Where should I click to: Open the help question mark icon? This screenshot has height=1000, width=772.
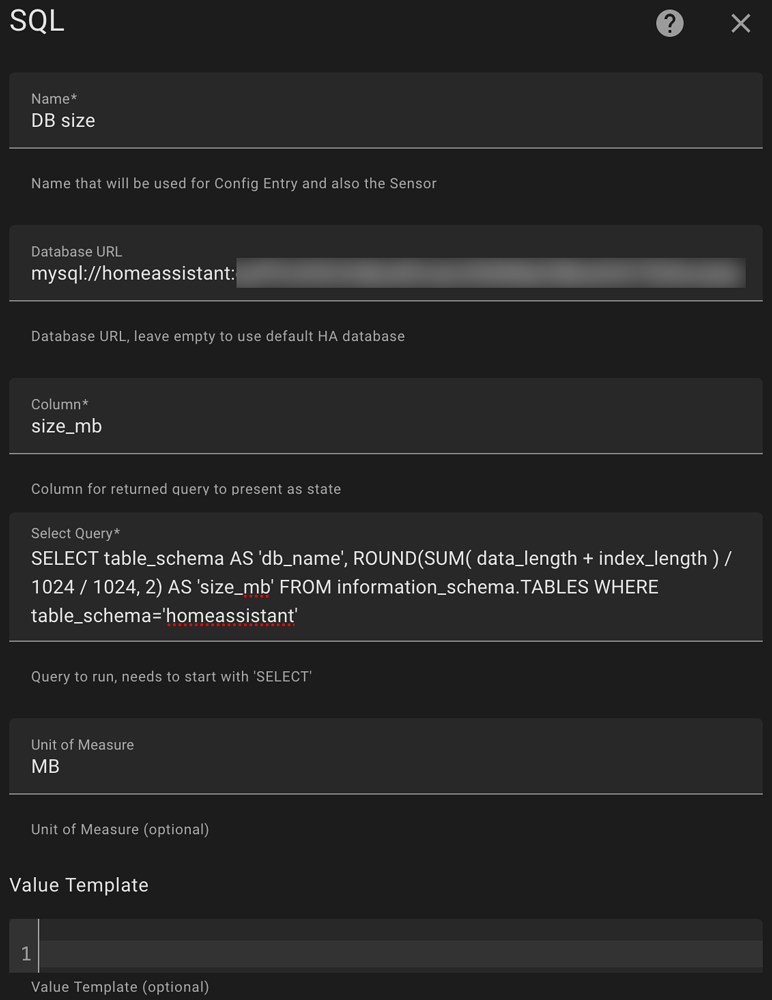(x=669, y=24)
